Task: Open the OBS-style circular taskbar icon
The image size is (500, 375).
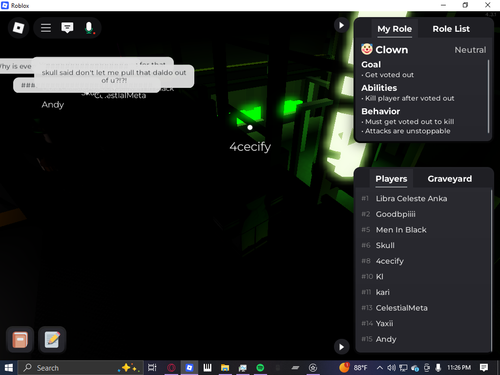Action: click(313, 368)
